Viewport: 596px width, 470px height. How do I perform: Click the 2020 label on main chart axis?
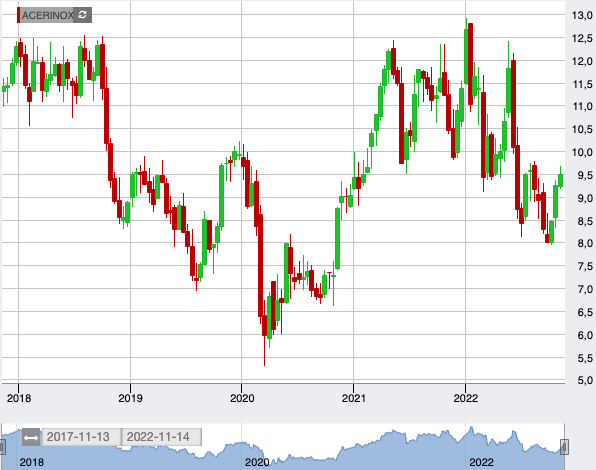coord(242,398)
